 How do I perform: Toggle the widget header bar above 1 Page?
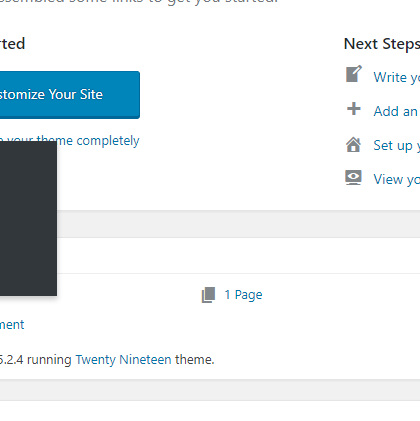point(238,256)
